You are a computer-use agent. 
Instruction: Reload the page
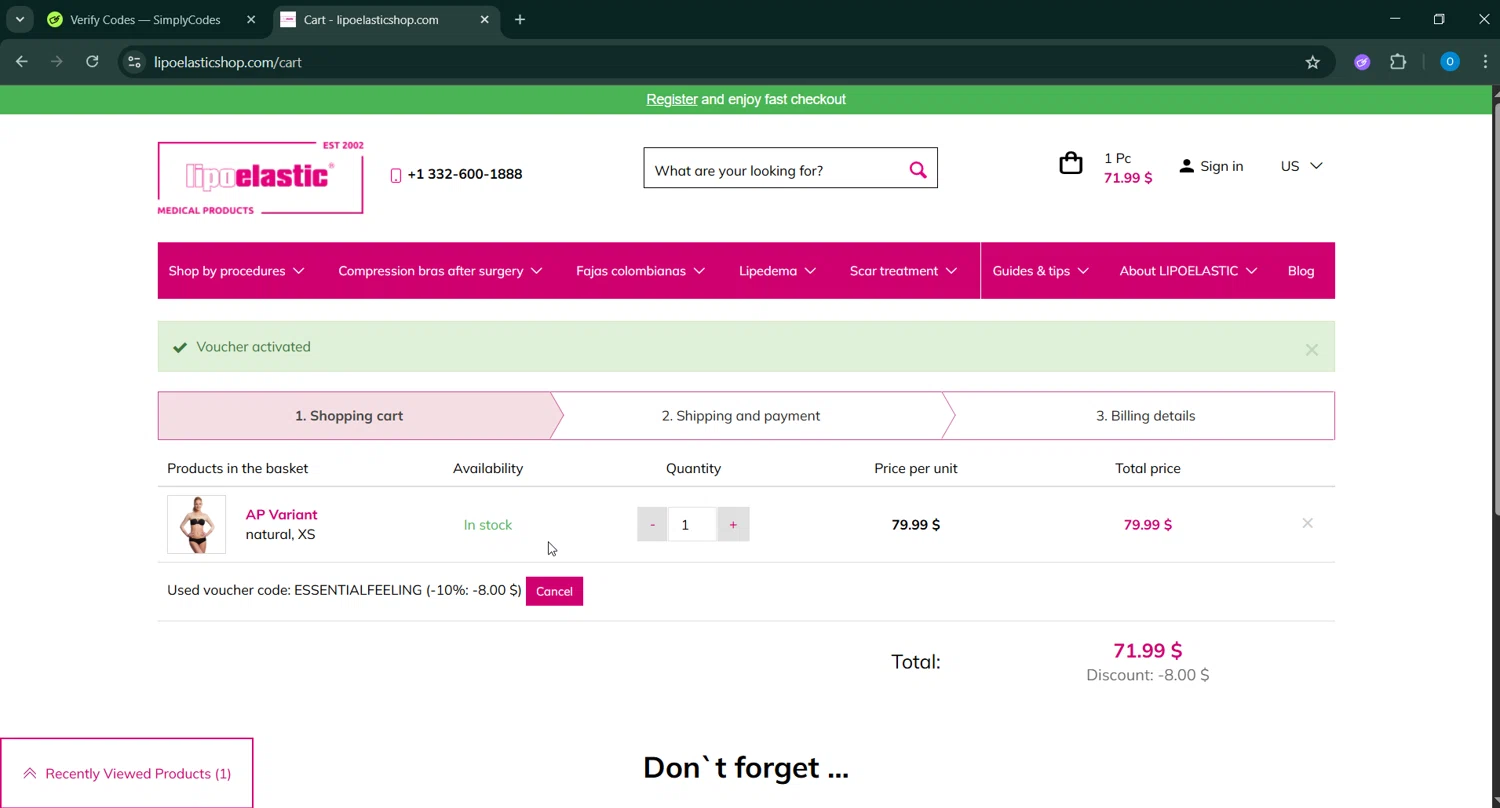92,62
